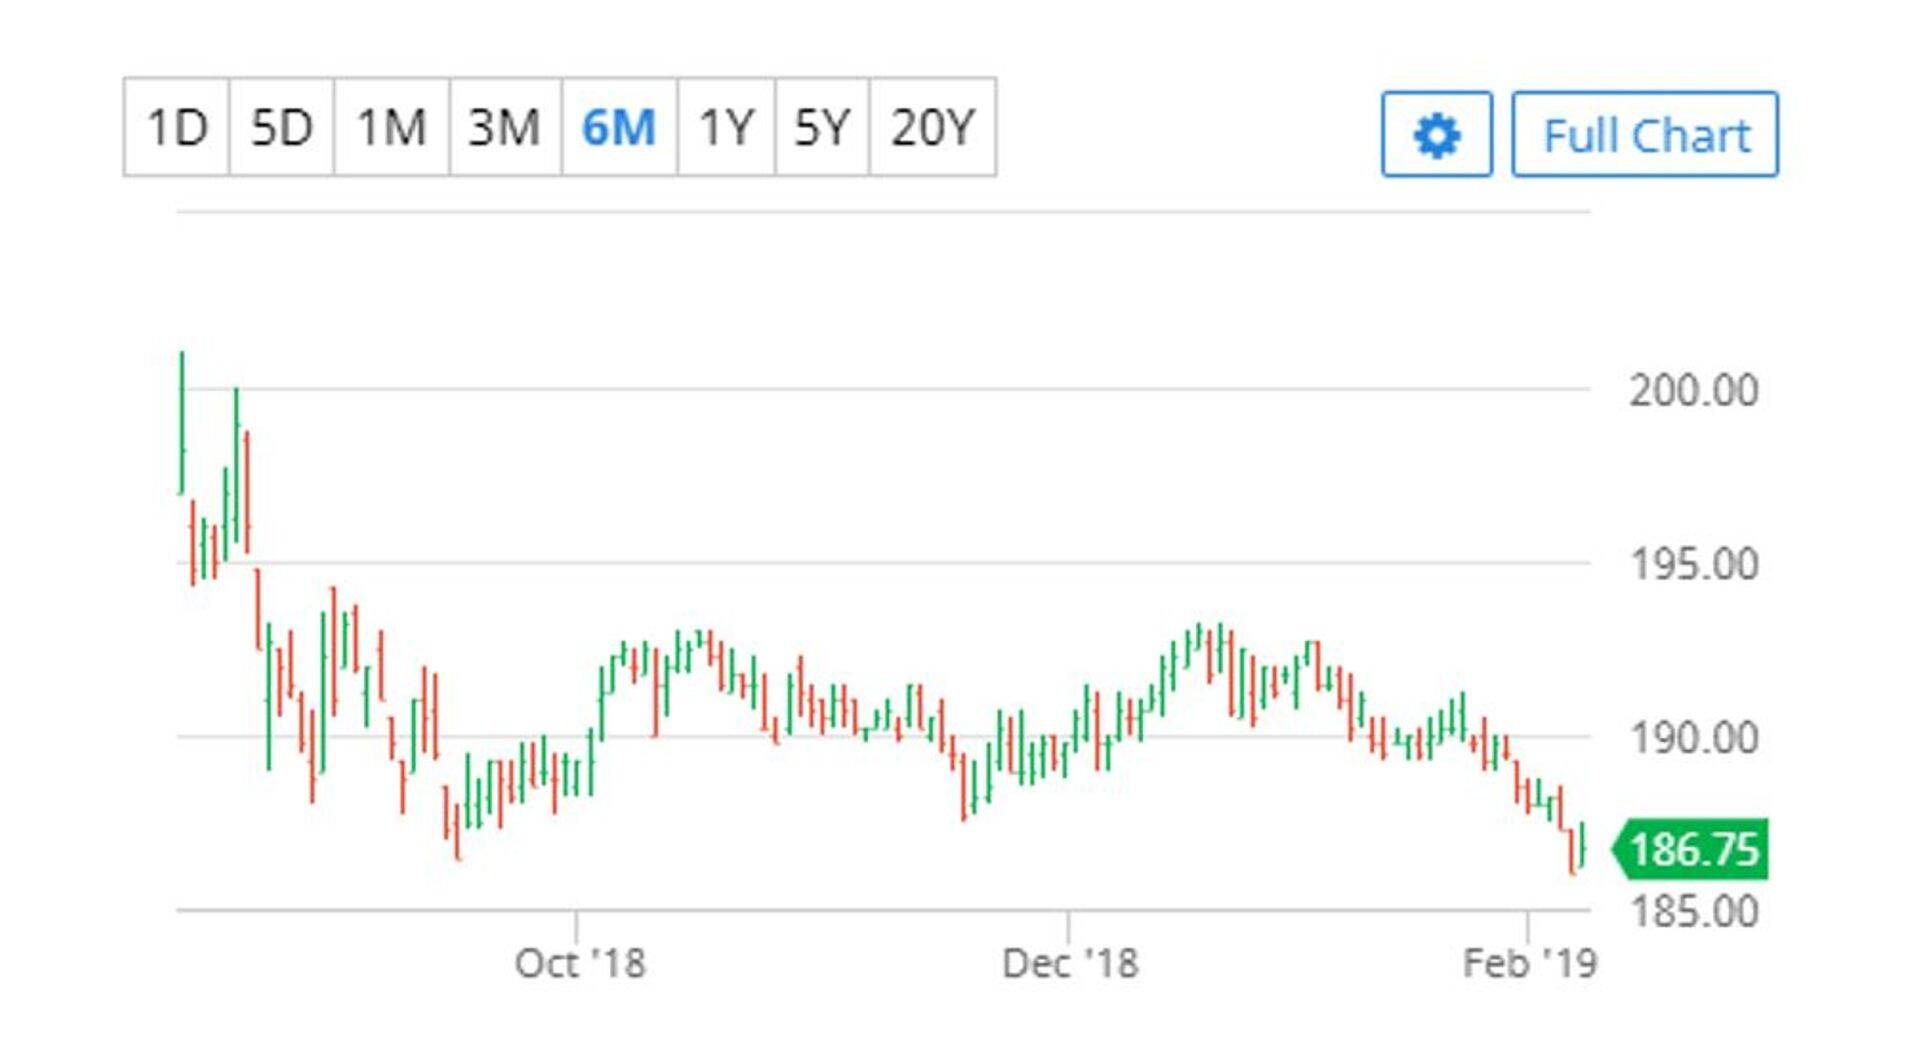Open the Full Chart view
This screenshot has width=1920, height=1055.
tap(1645, 135)
